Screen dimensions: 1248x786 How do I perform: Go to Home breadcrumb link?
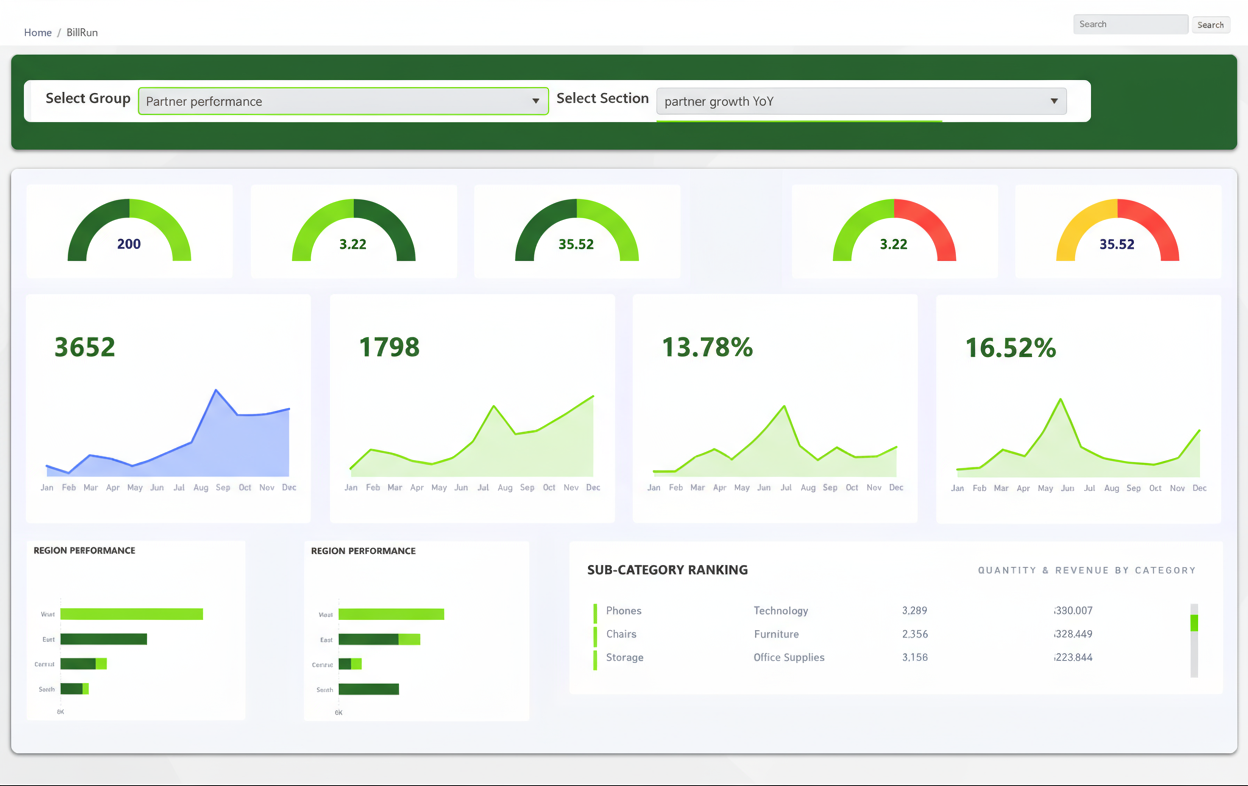click(x=38, y=33)
